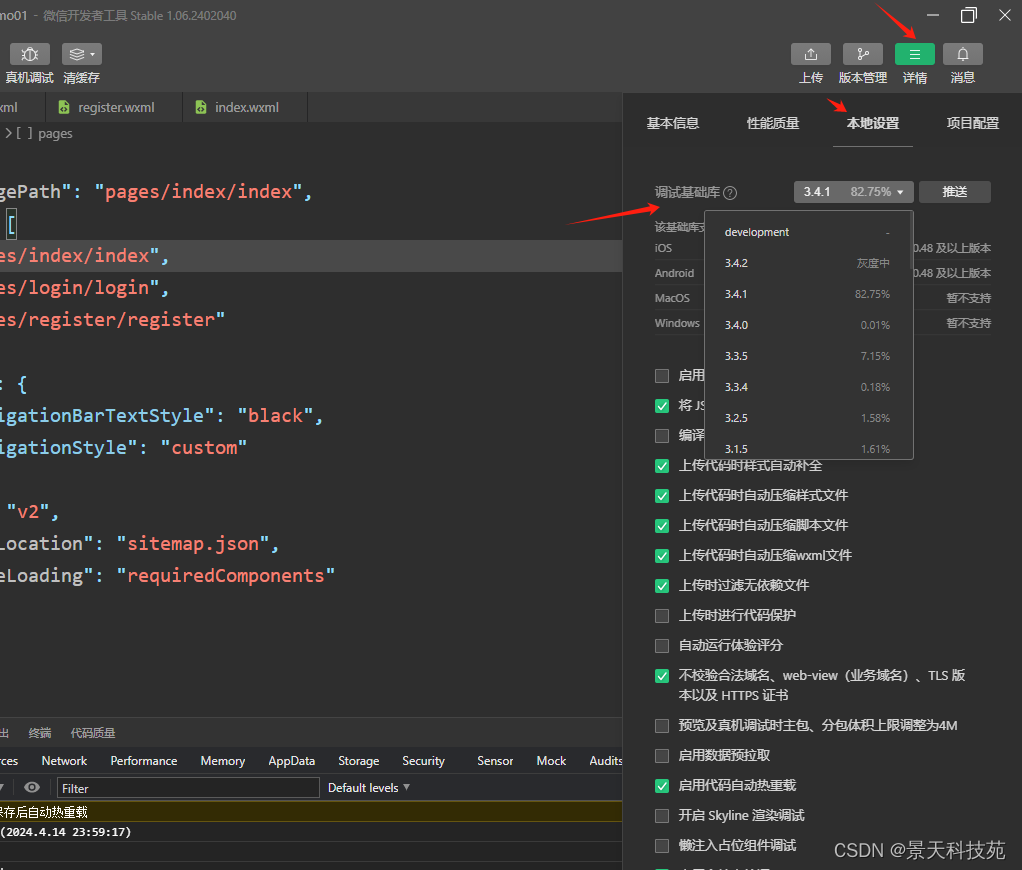Enable 懒注入占位组件调试
This screenshot has height=870, width=1022.
click(x=662, y=846)
